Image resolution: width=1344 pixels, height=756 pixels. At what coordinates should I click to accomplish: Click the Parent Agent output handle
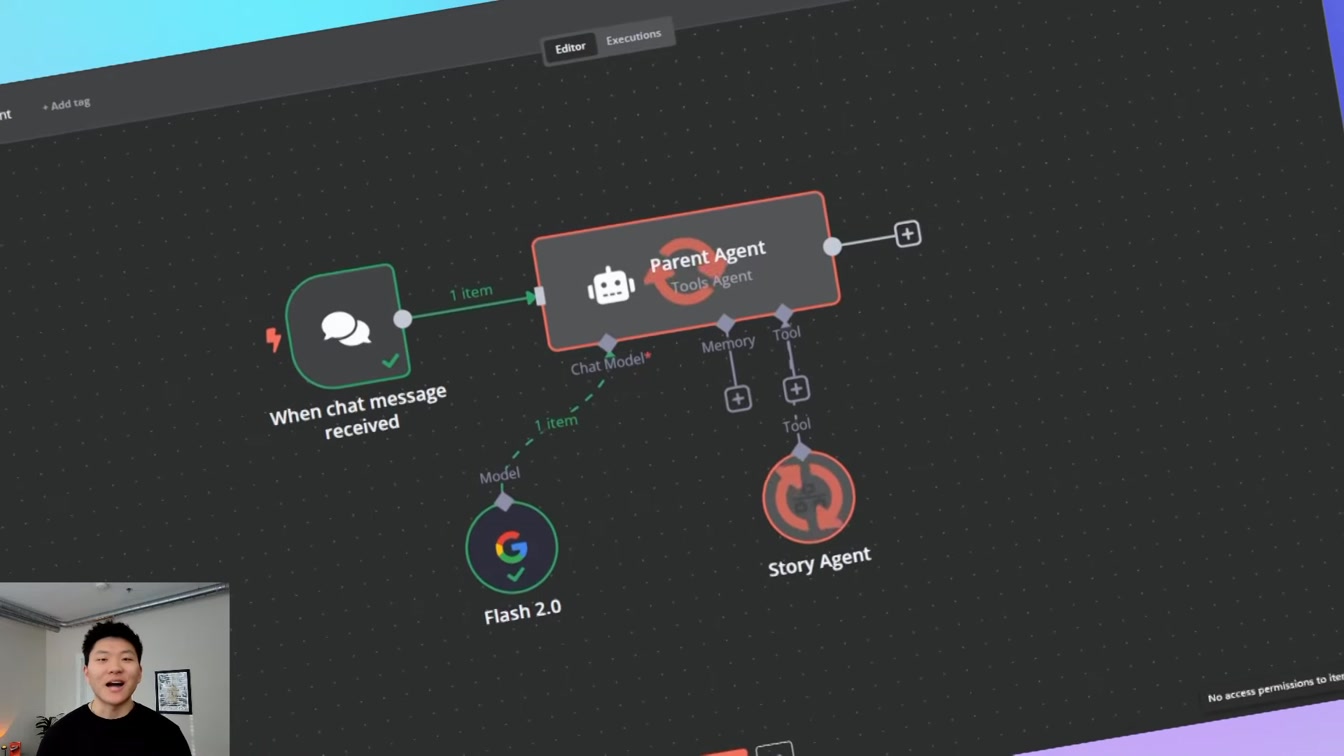(x=832, y=246)
